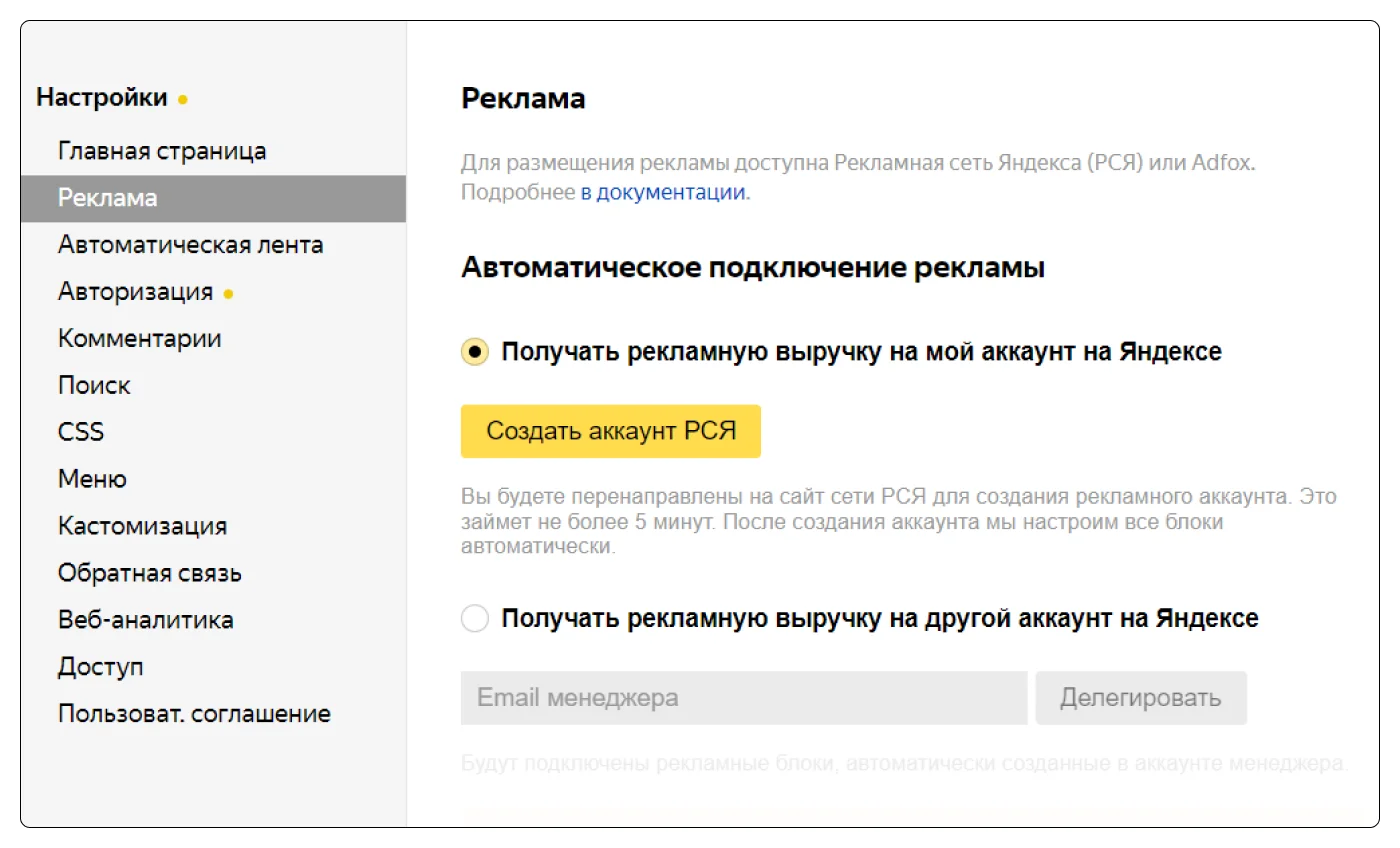Open the Кастомизация section
The image size is (1400, 848).
[x=142, y=526]
